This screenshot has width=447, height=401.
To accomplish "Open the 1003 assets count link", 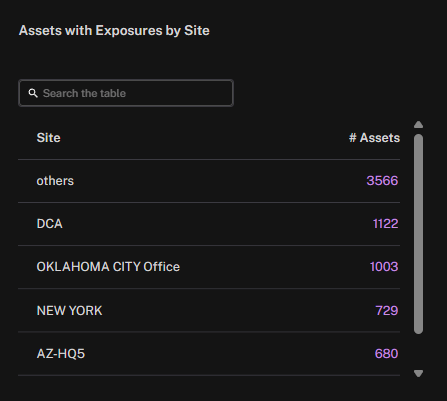I will click(x=384, y=267).
